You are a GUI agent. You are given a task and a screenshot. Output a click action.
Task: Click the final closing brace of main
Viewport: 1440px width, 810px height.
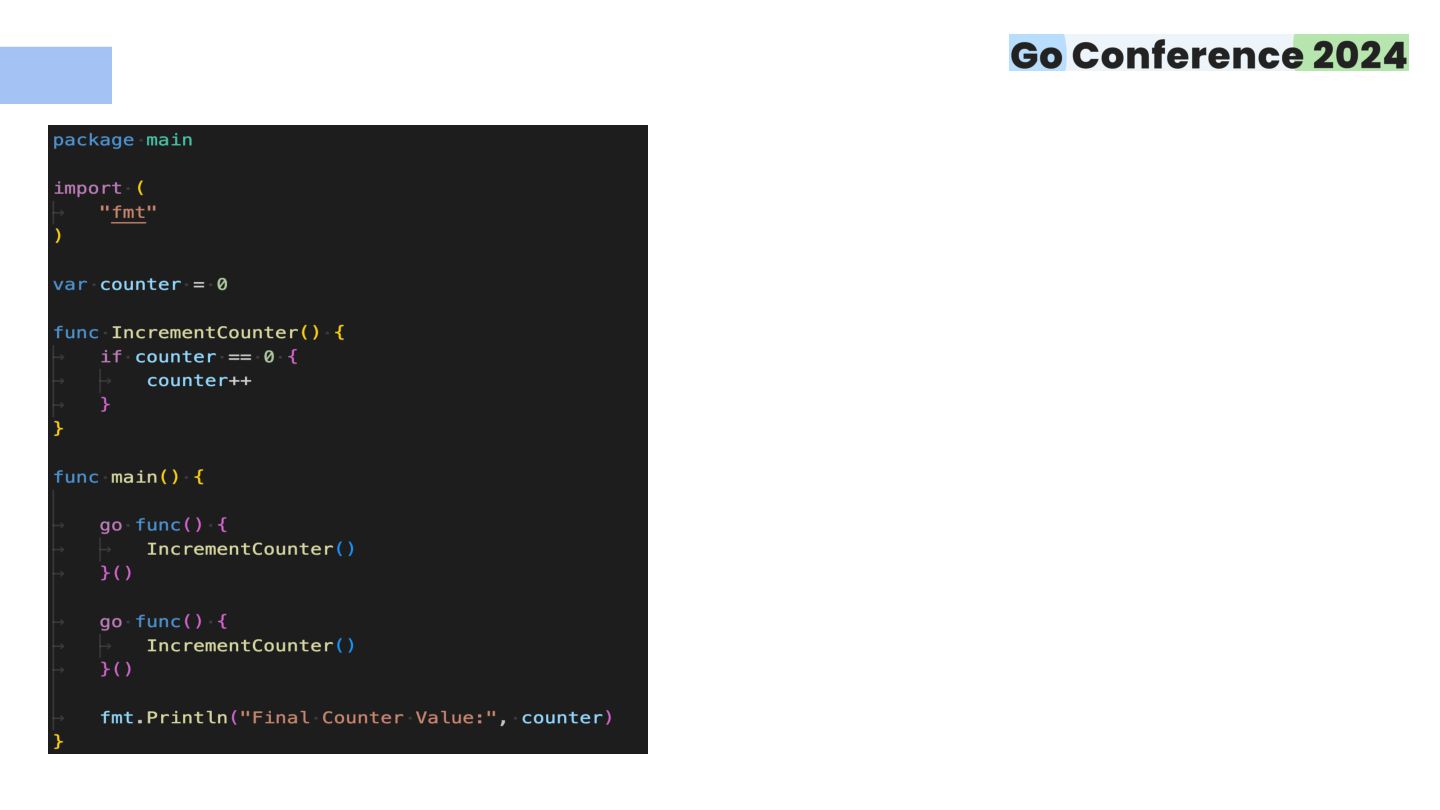click(x=58, y=741)
